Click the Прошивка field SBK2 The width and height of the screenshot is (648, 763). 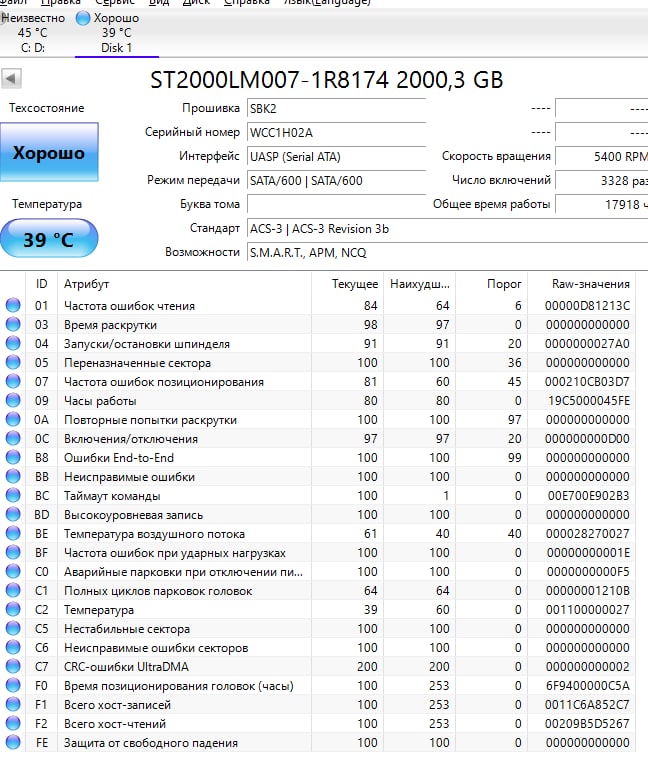tap(337, 109)
